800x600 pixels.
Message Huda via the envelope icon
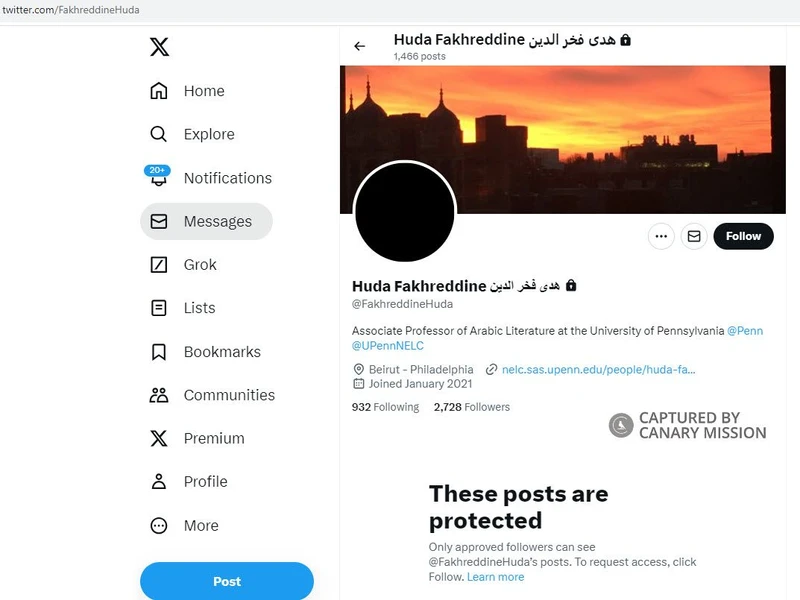(x=694, y=236)
